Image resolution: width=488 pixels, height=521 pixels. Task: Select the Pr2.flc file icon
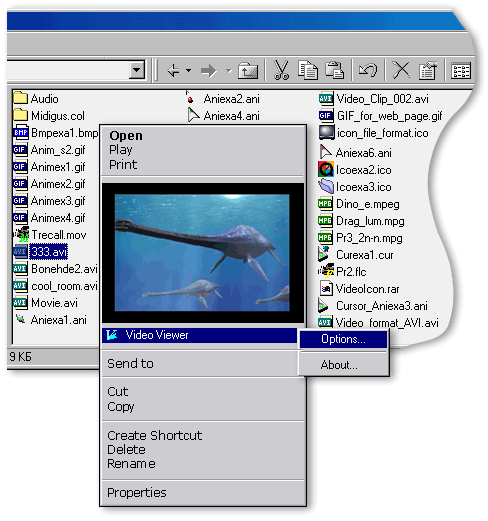tap(326, 271)
